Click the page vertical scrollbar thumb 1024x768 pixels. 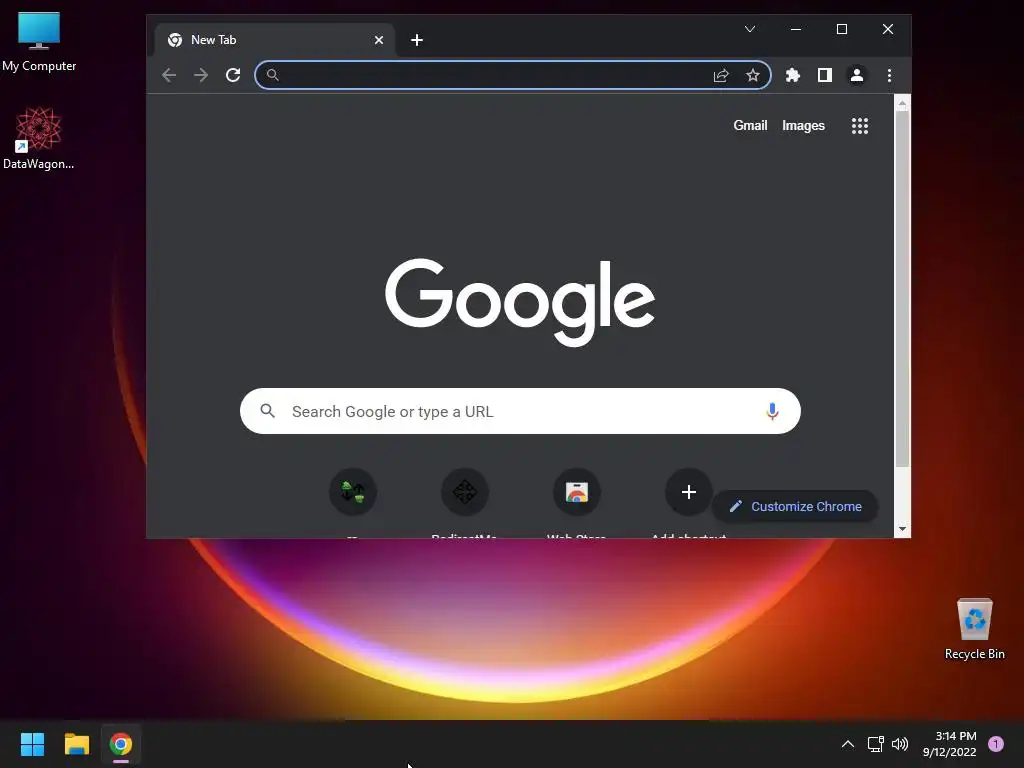click(902, 289)
